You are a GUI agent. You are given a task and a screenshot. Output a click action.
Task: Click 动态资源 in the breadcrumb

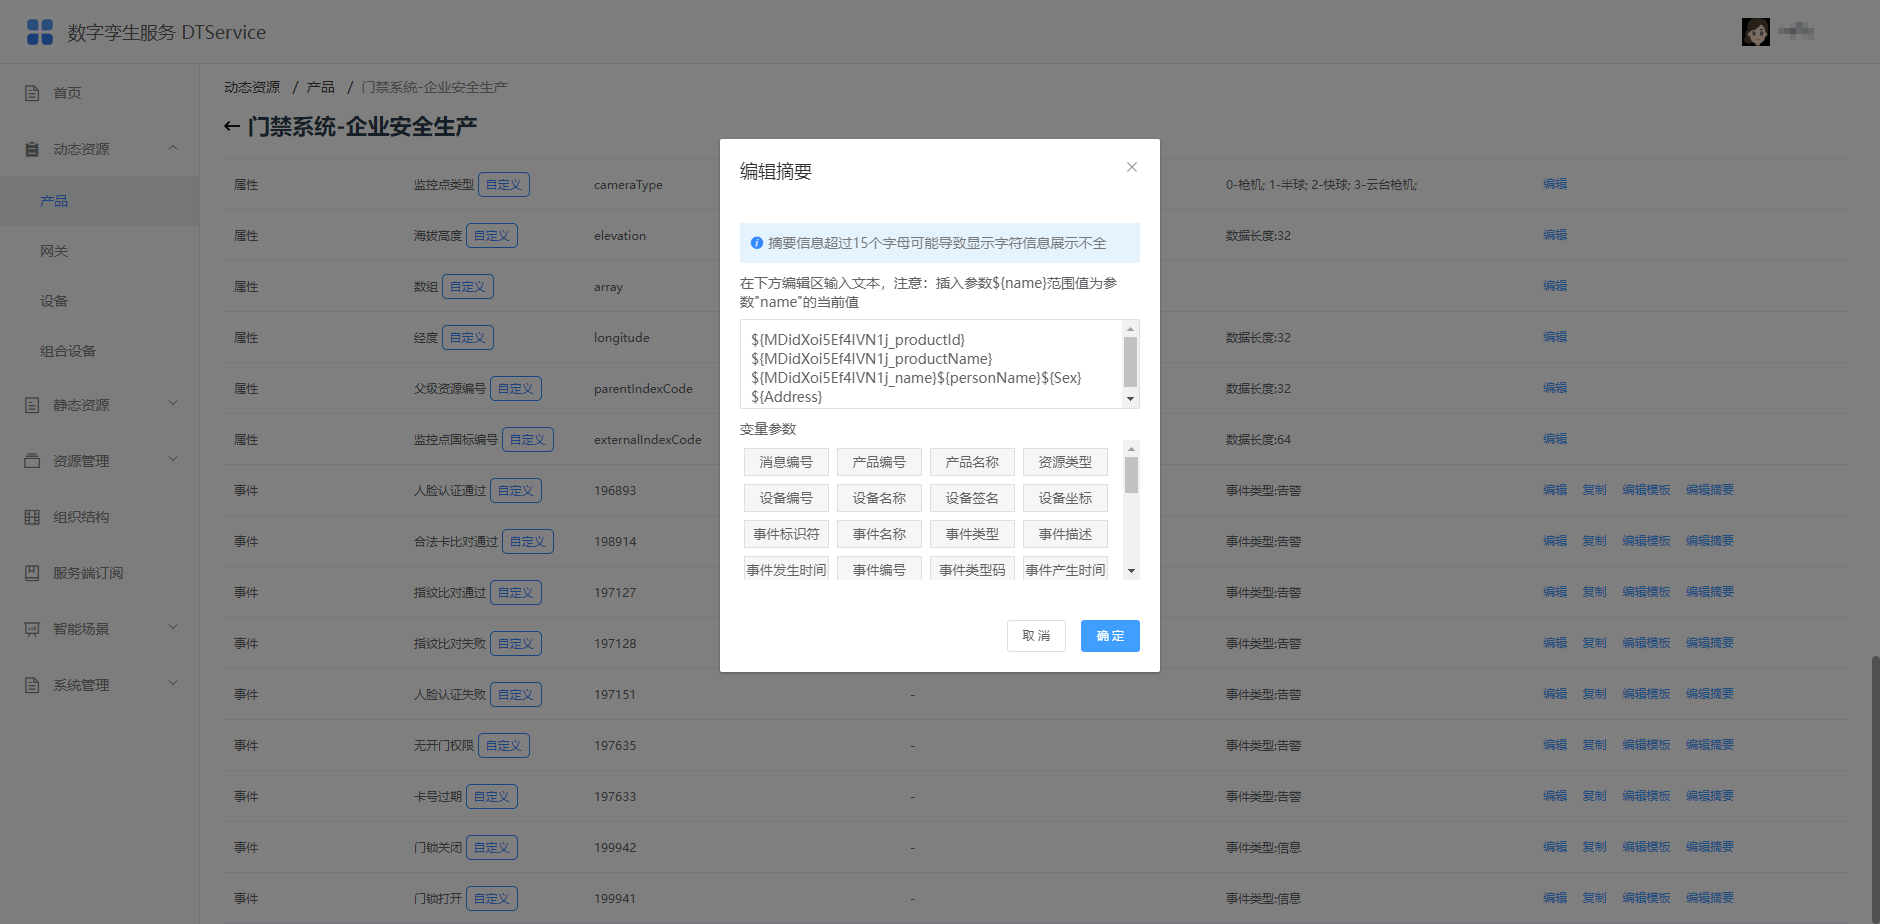pyautogui.click(x=252, y=87)
